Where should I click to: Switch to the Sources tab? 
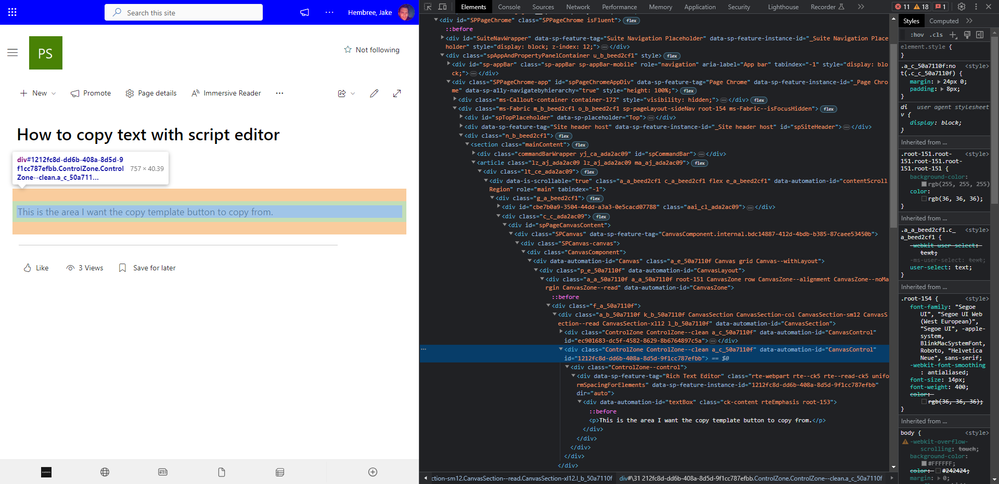tap(543, 7)
